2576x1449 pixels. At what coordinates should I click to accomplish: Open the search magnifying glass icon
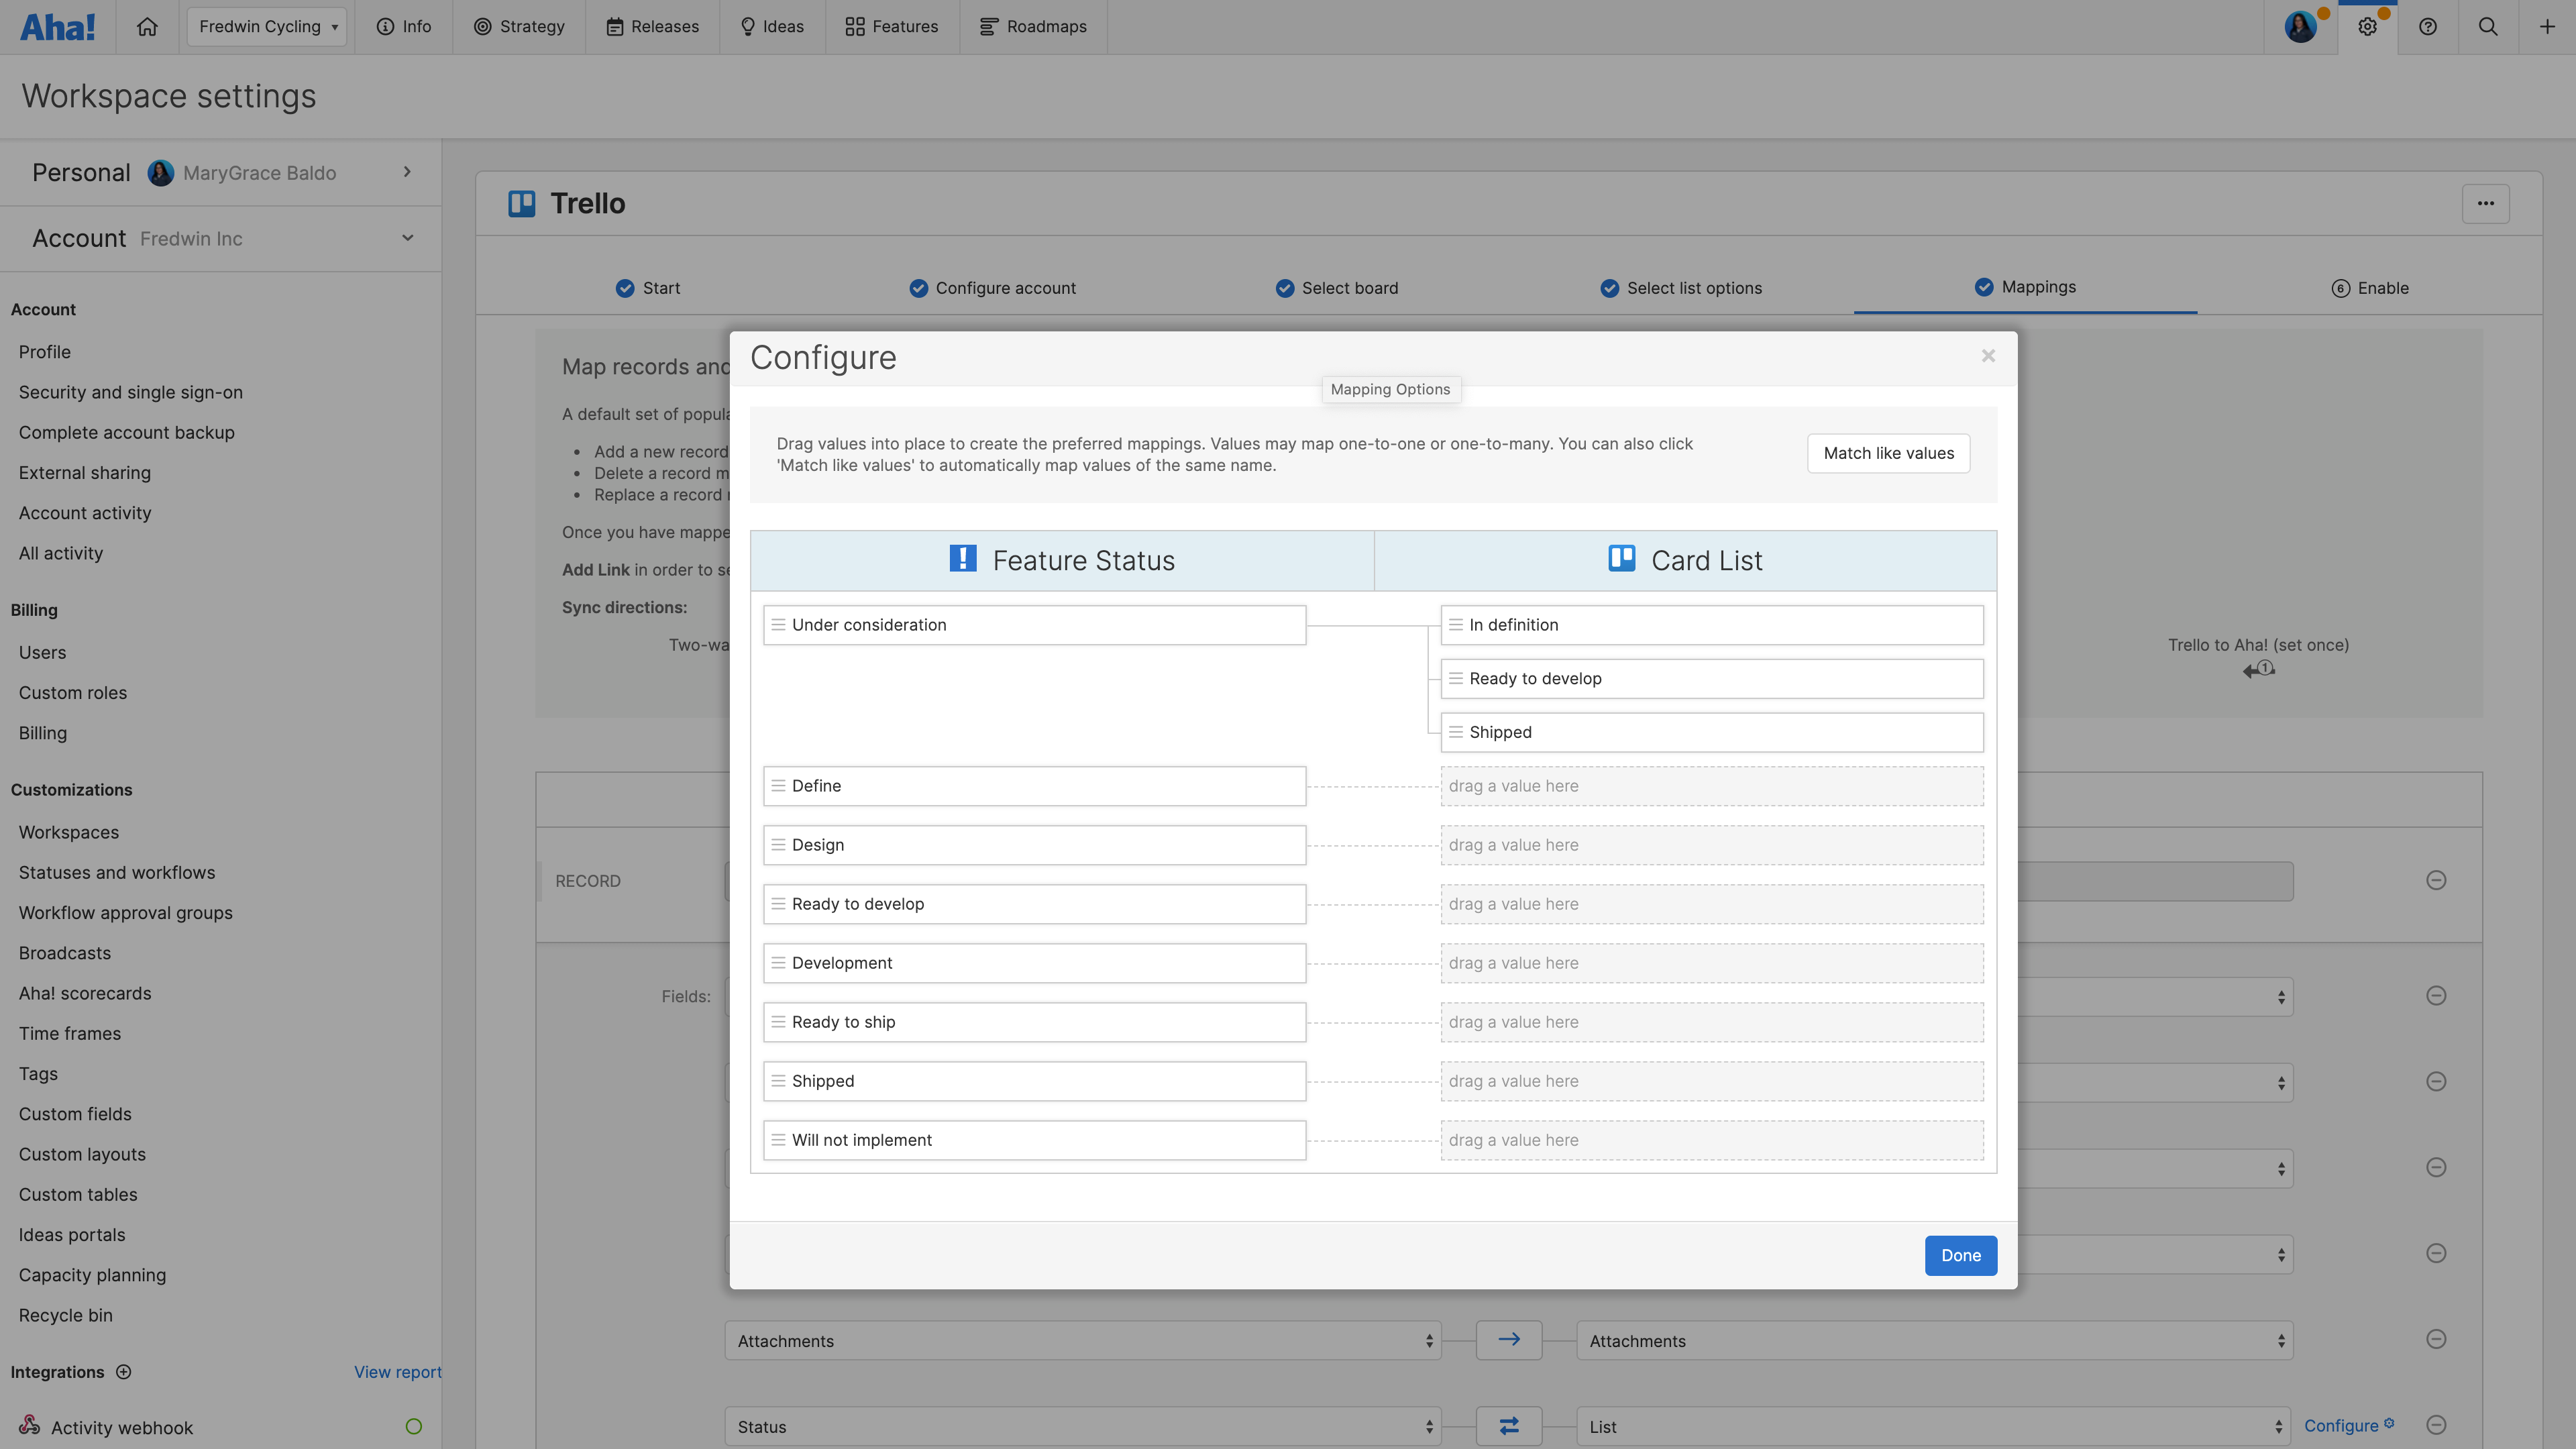2488,26
